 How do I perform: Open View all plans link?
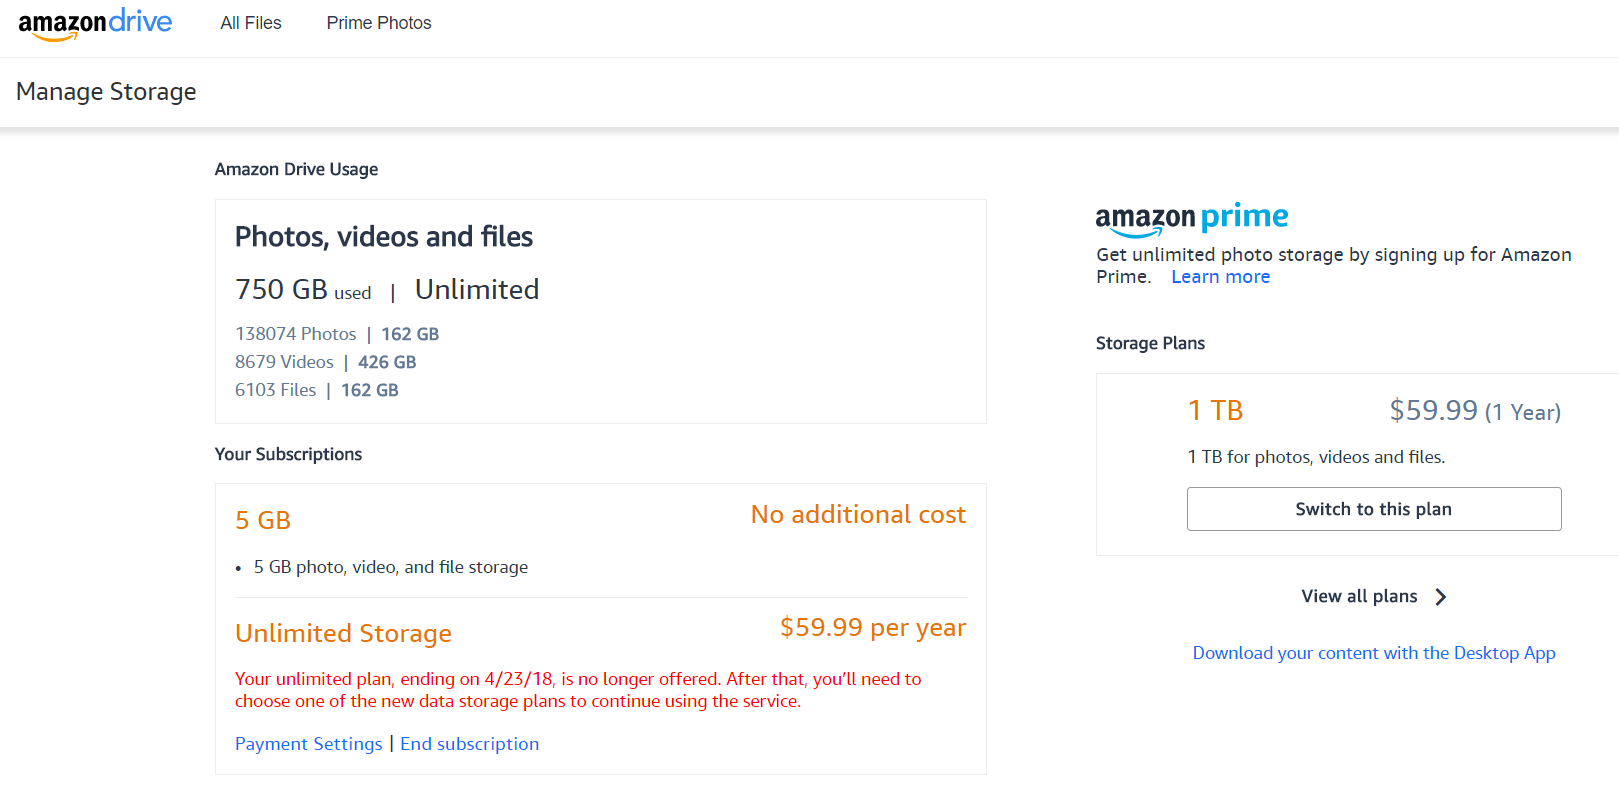(x=1359, y=596)
